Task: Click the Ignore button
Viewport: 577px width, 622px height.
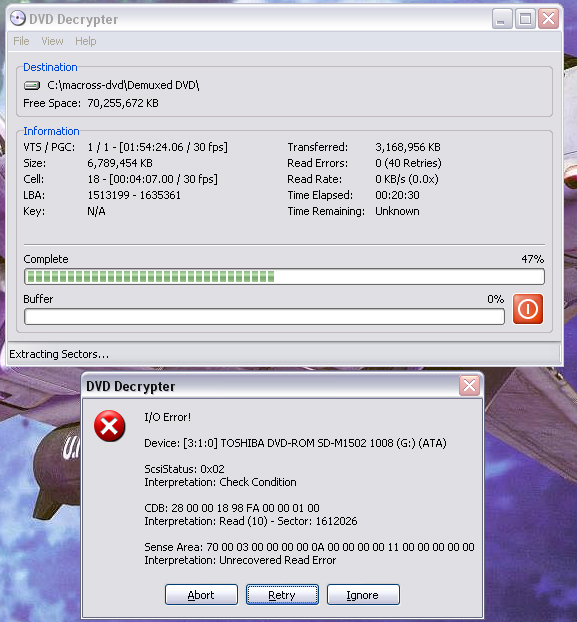Action: coord(363,595)
